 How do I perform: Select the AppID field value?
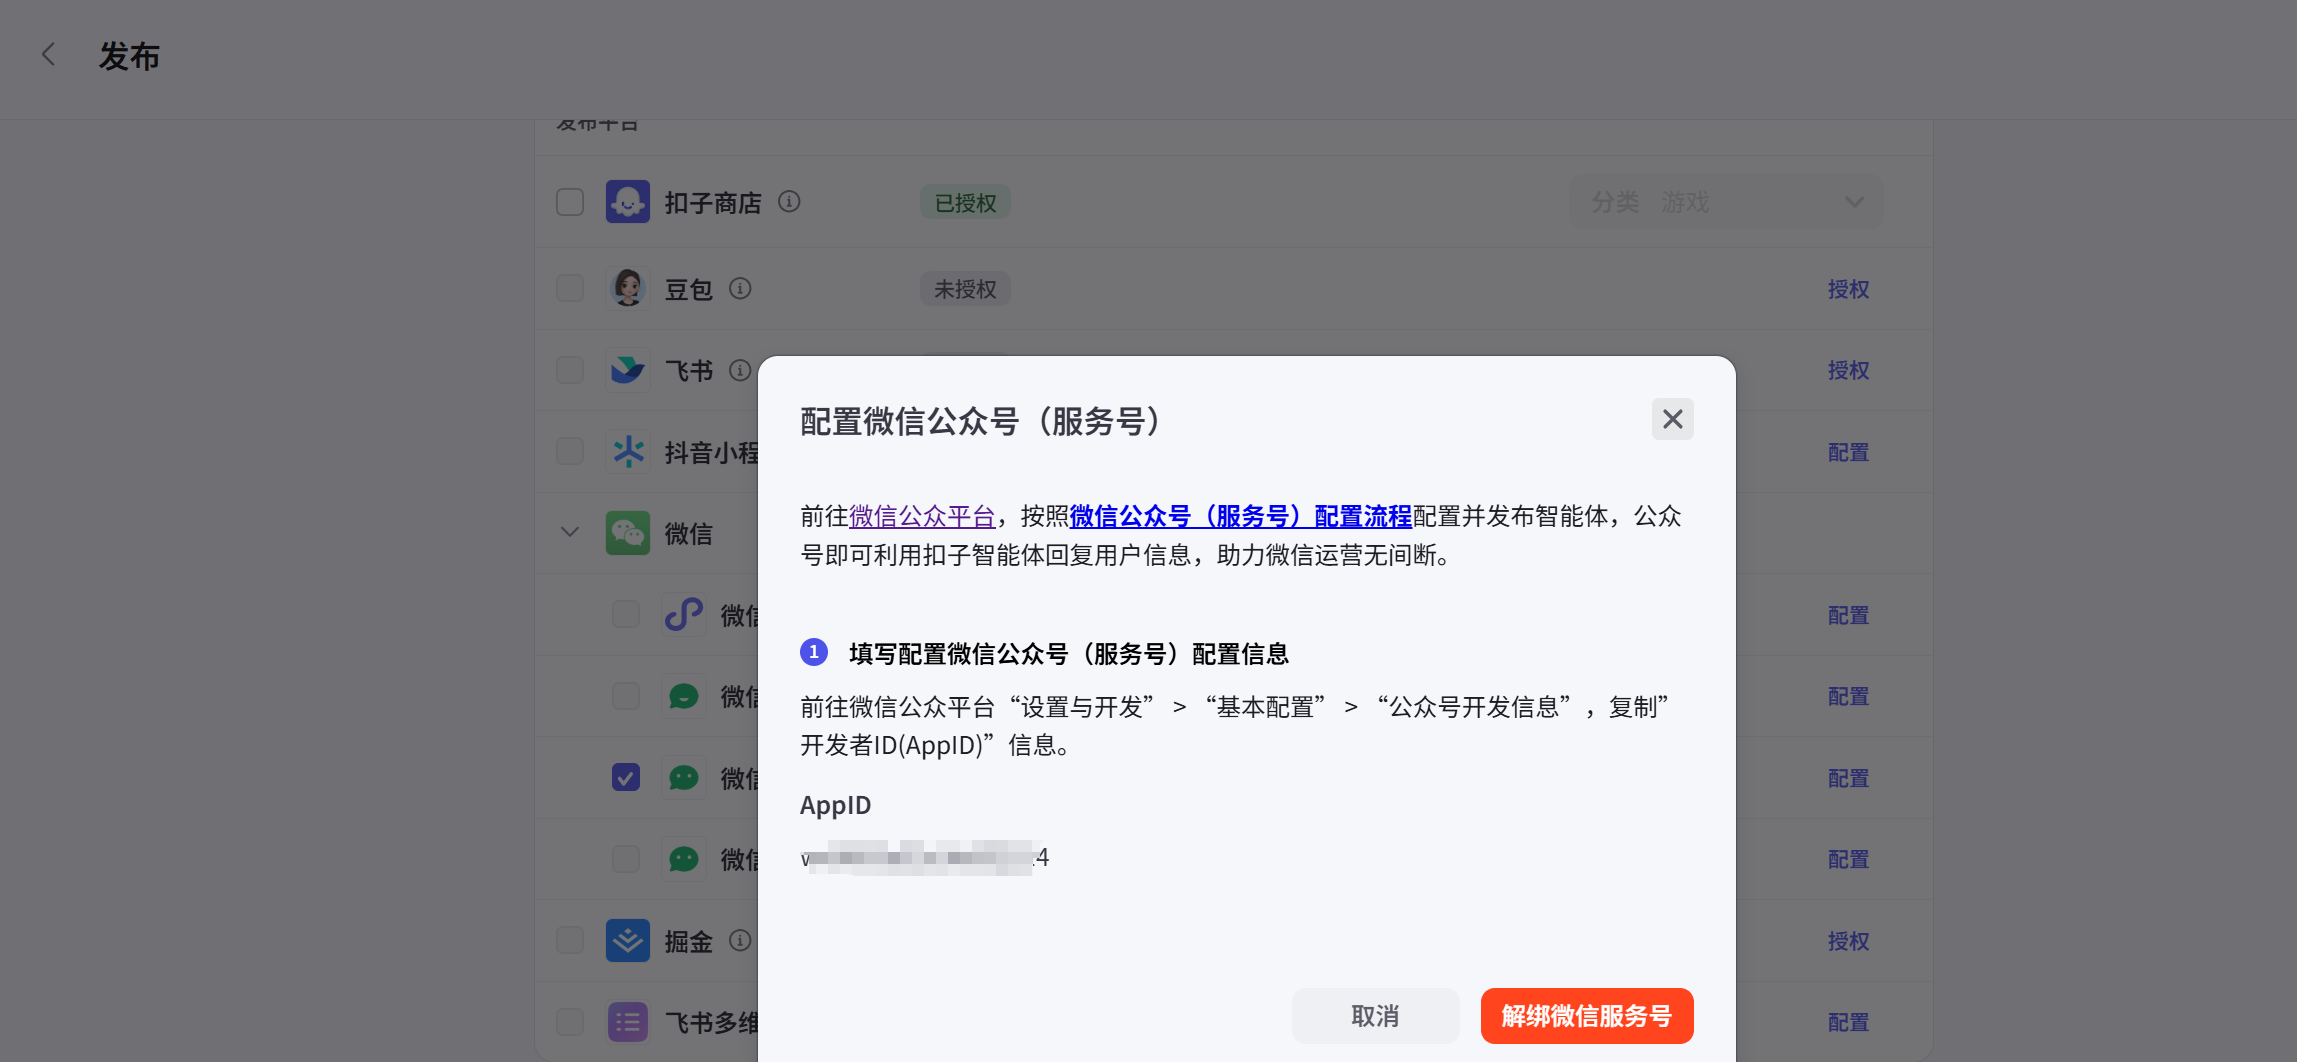[x=925, y=857]
